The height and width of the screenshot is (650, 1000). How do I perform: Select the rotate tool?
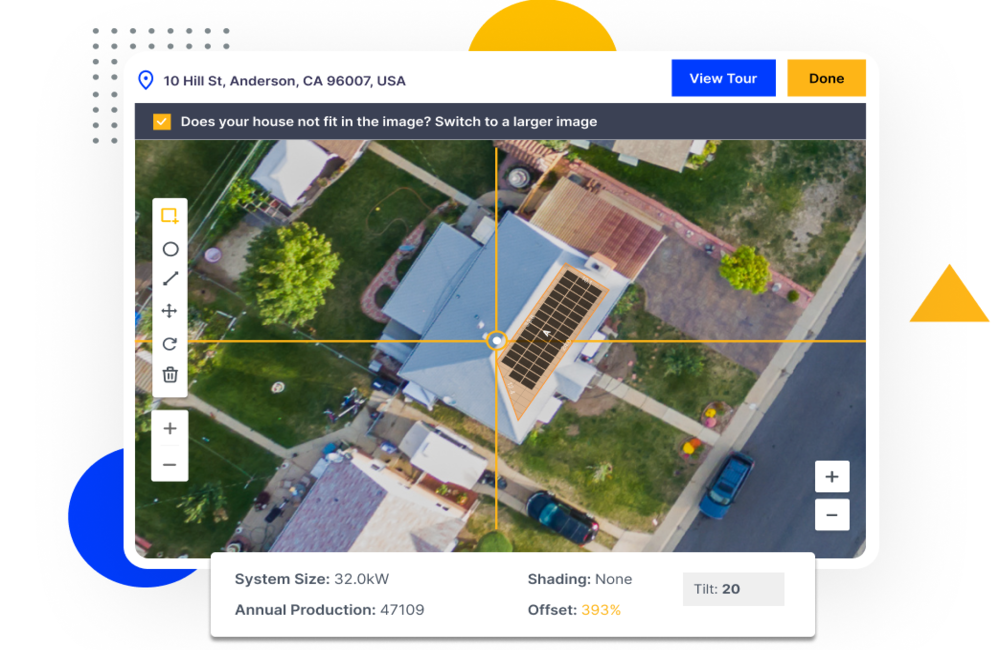(x=170, y=343)
